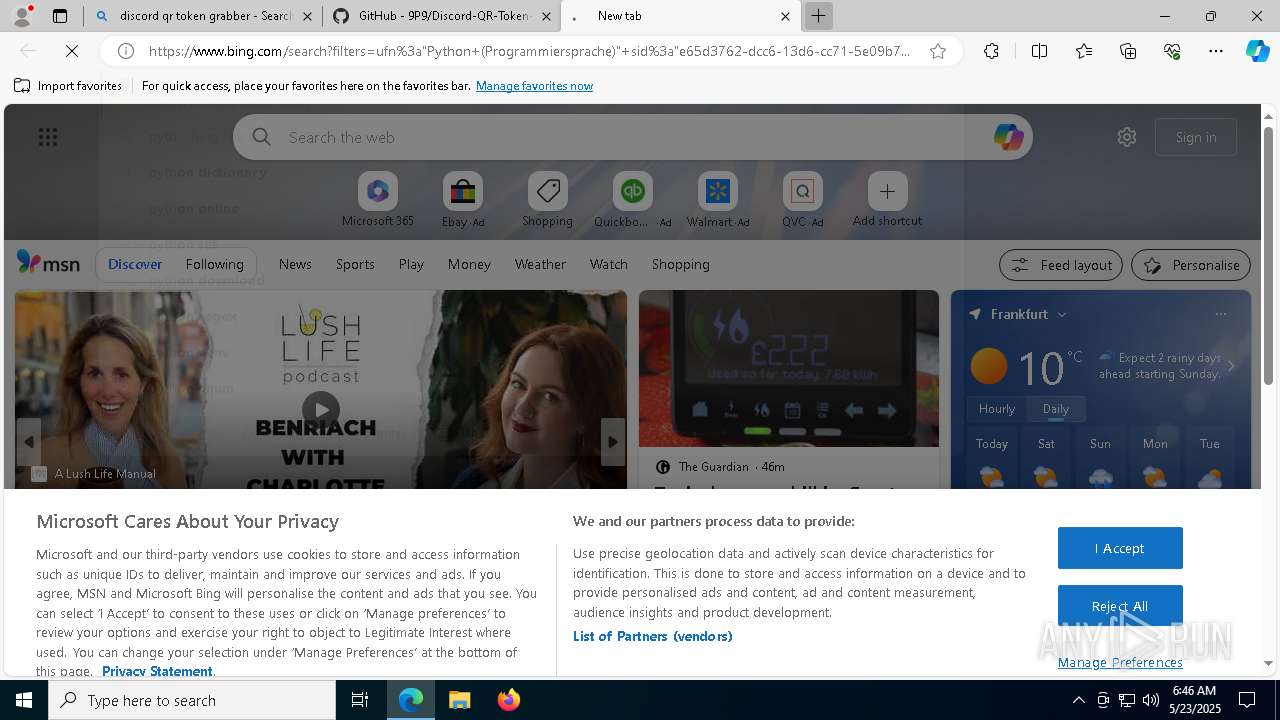The height and width of the screenshot is (720, 1280).
Task: Open Collections icon
Action: pos(1128,51)
